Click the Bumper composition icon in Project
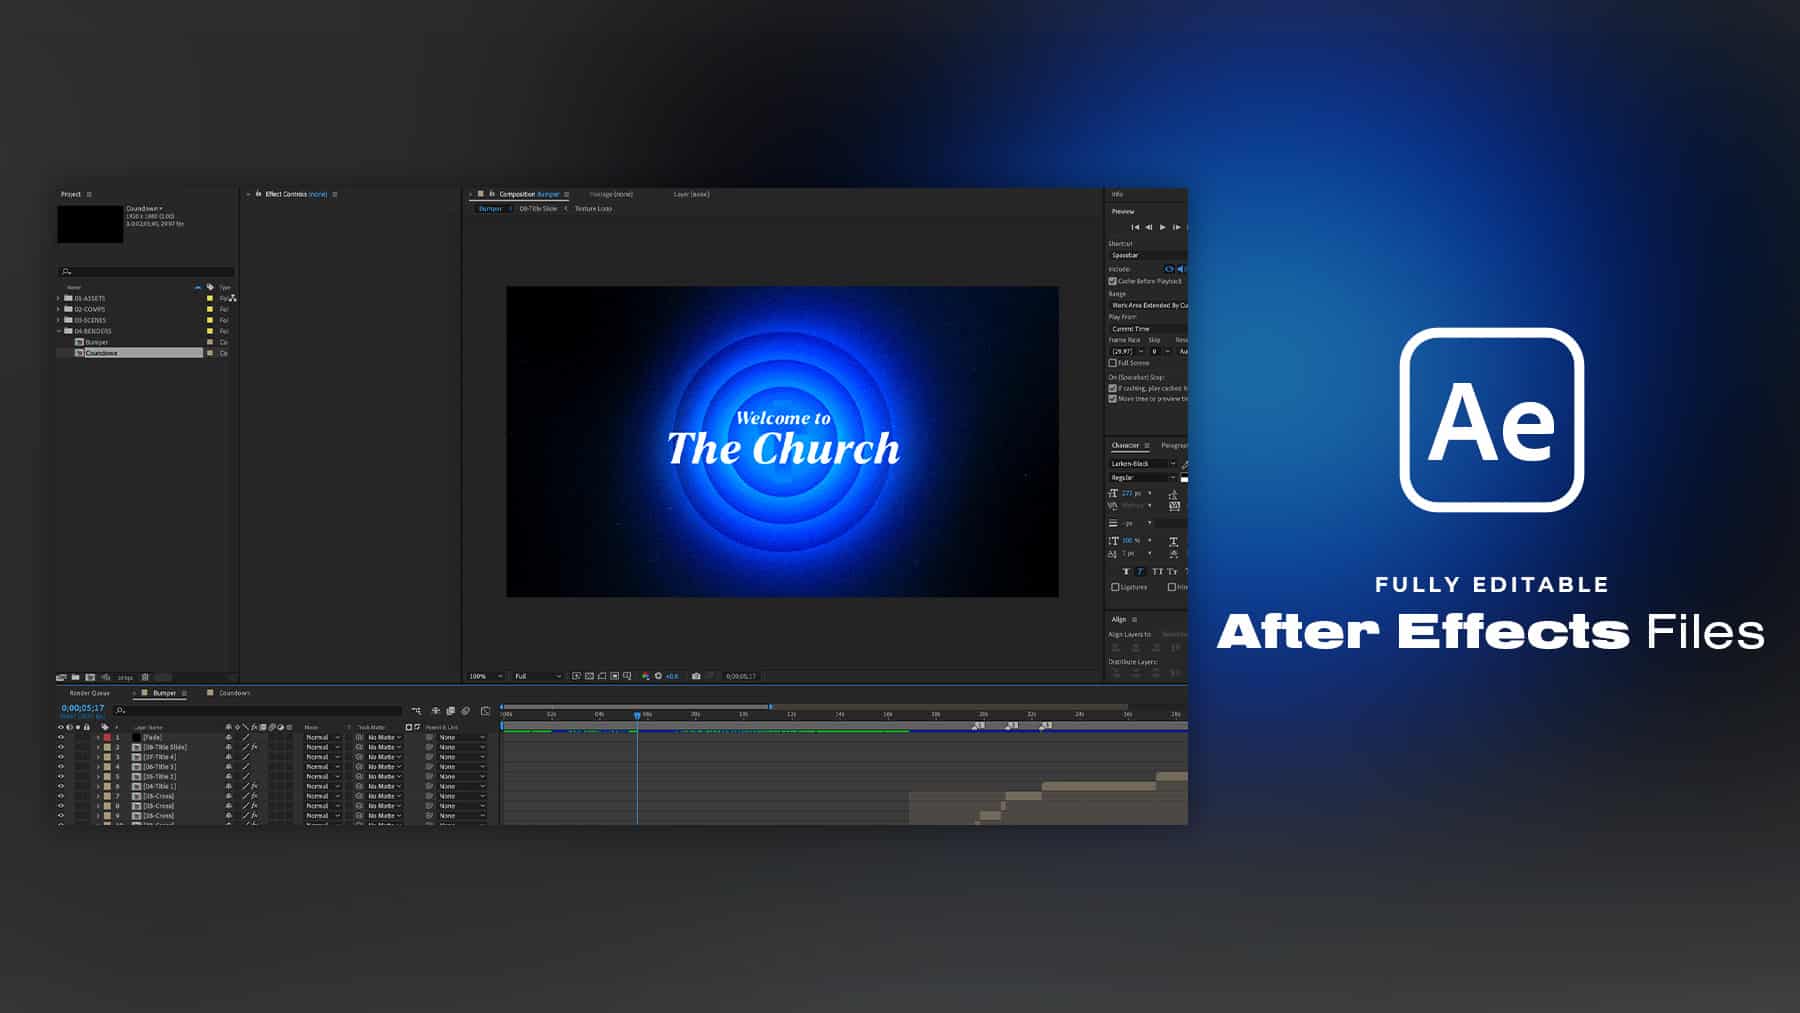1800x1013 pixels. coord(79,342)
